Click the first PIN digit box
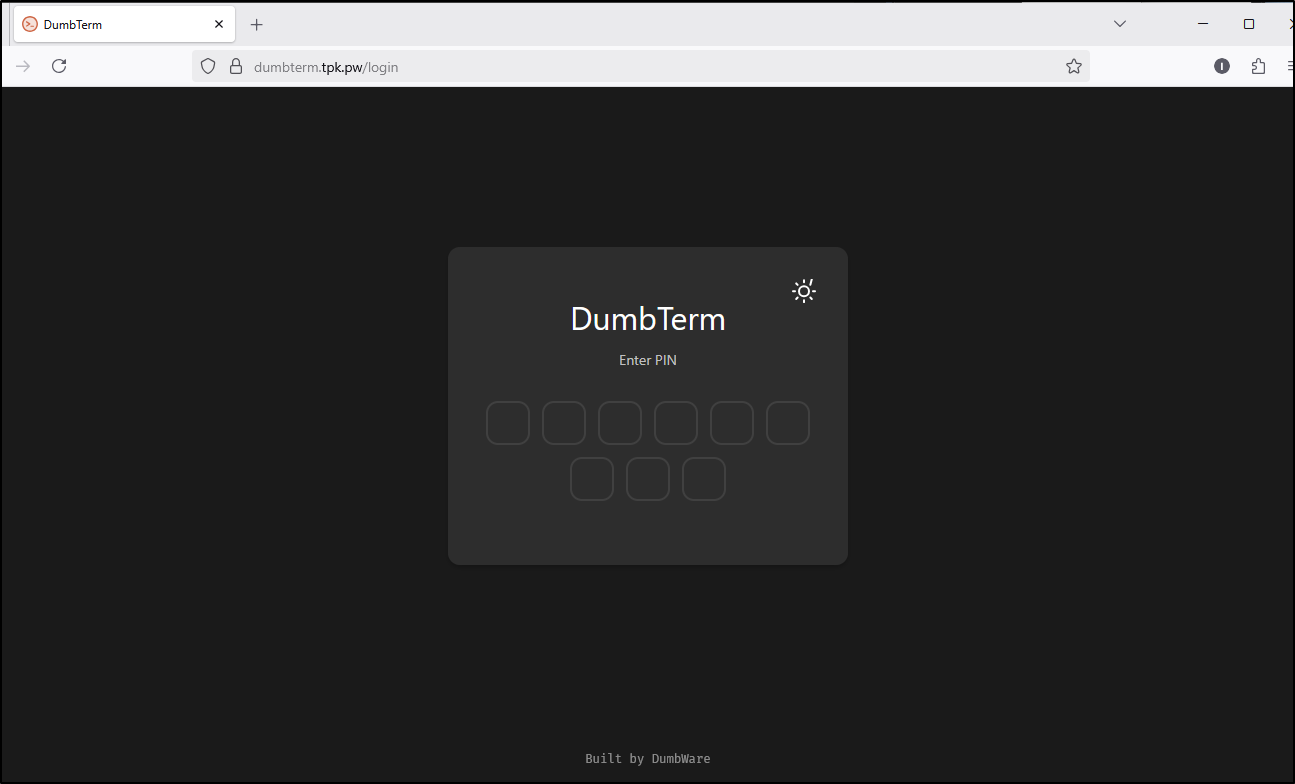This screenshot has height=784, width=1295. (508, 423)
